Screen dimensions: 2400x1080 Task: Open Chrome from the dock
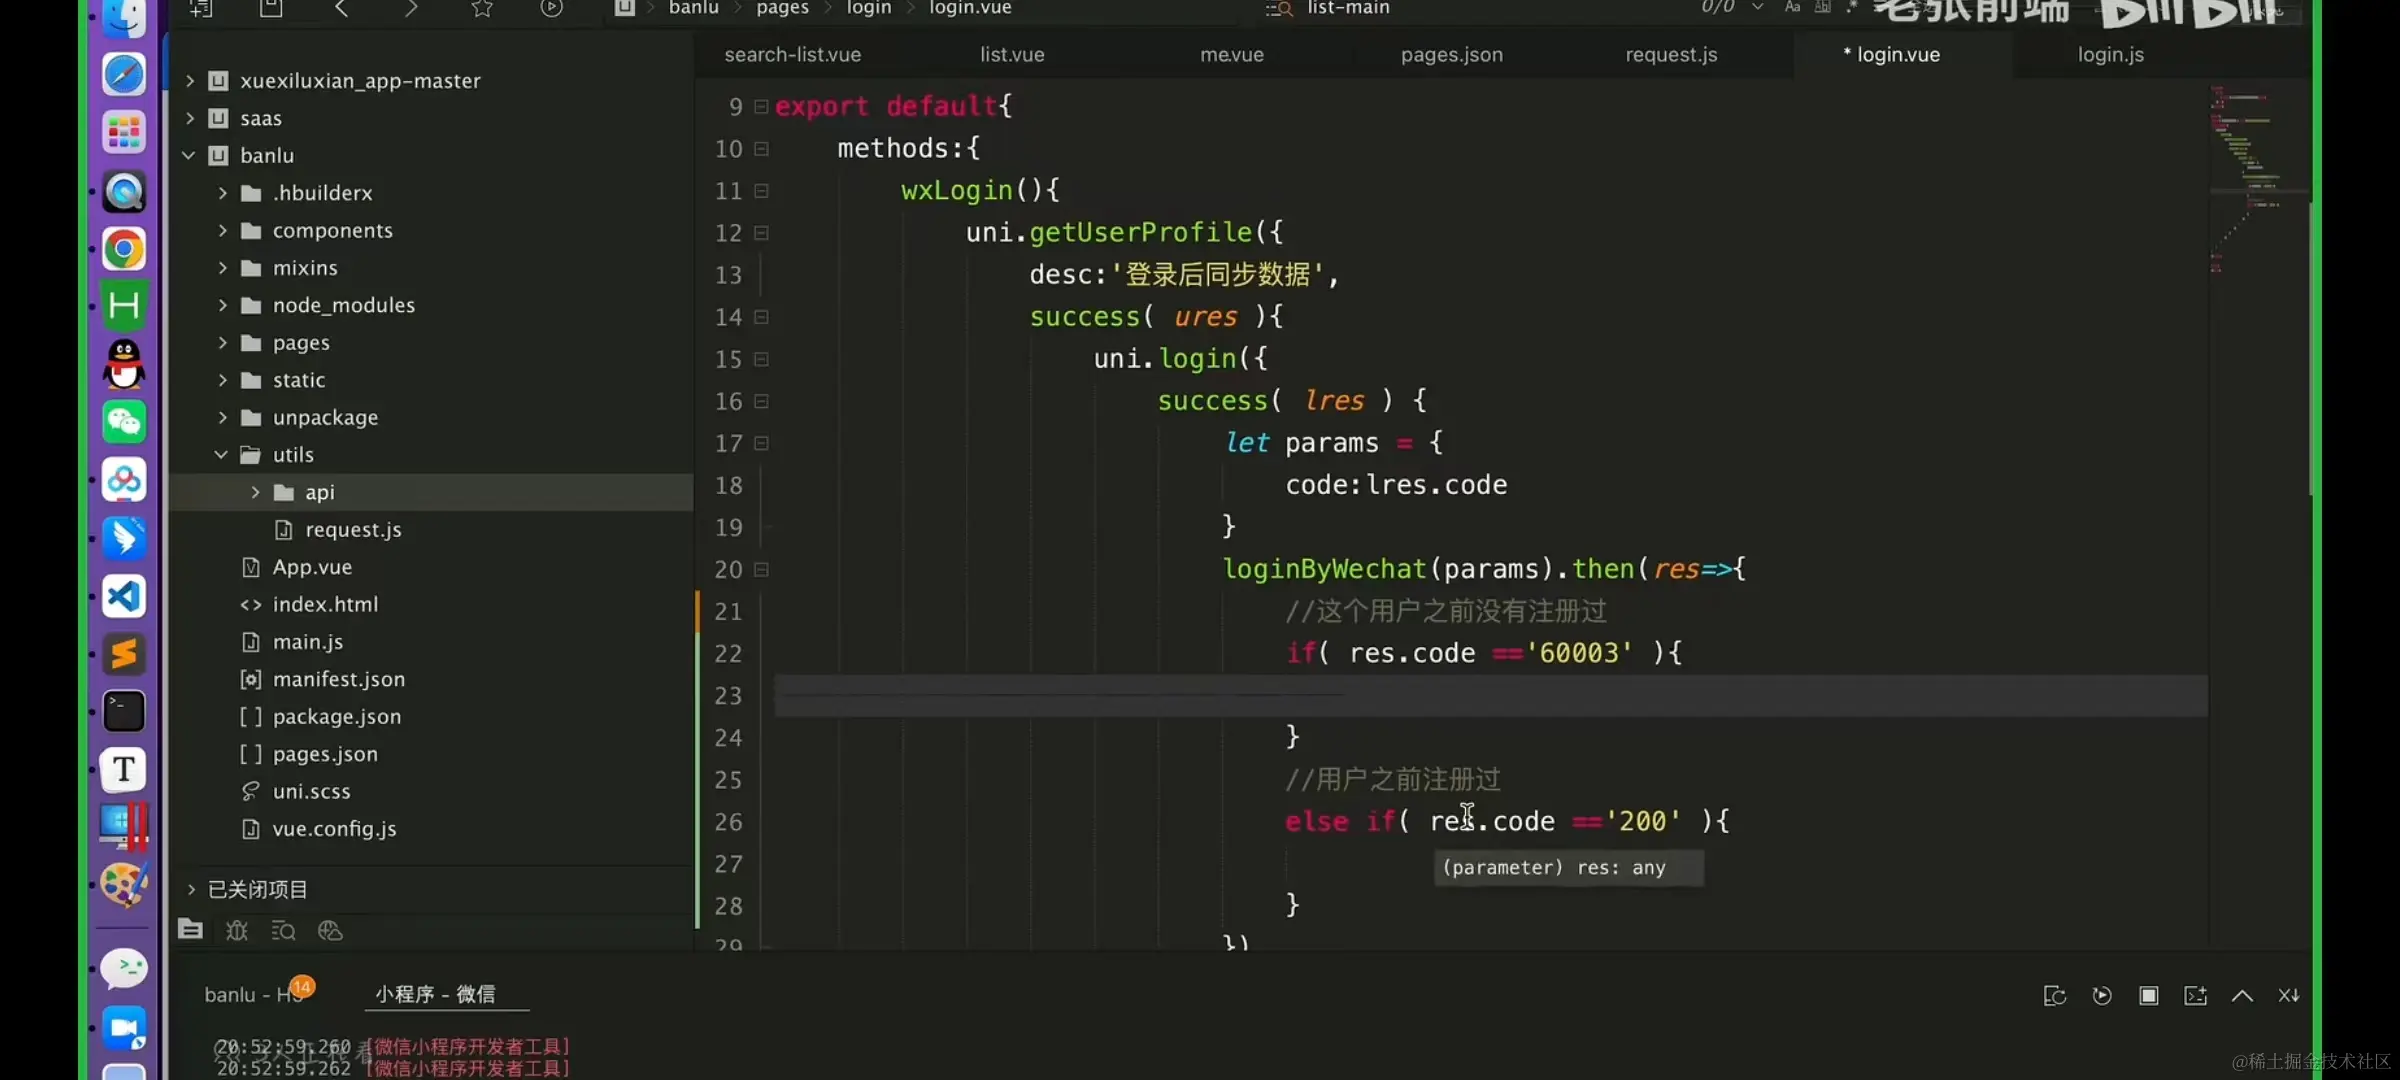[124, 249]
